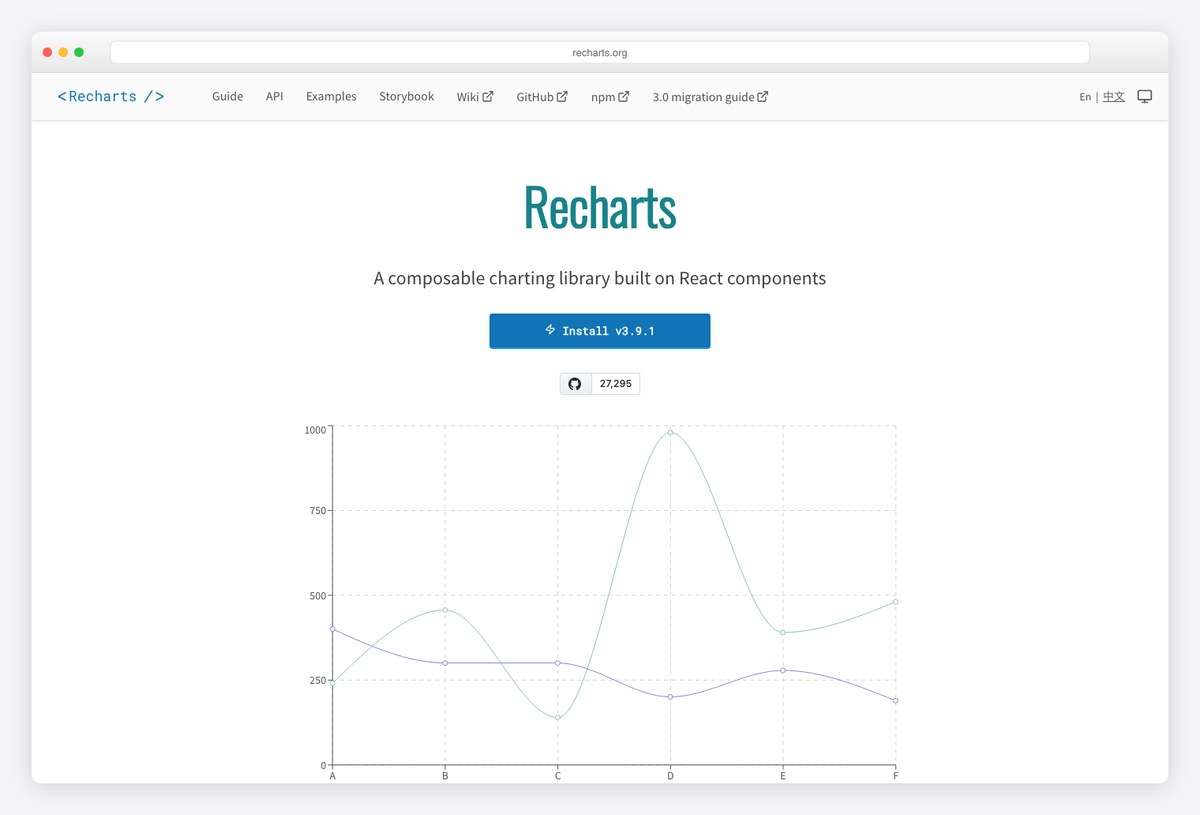
Task: Open the npm external link
Action: pos(610,97)
